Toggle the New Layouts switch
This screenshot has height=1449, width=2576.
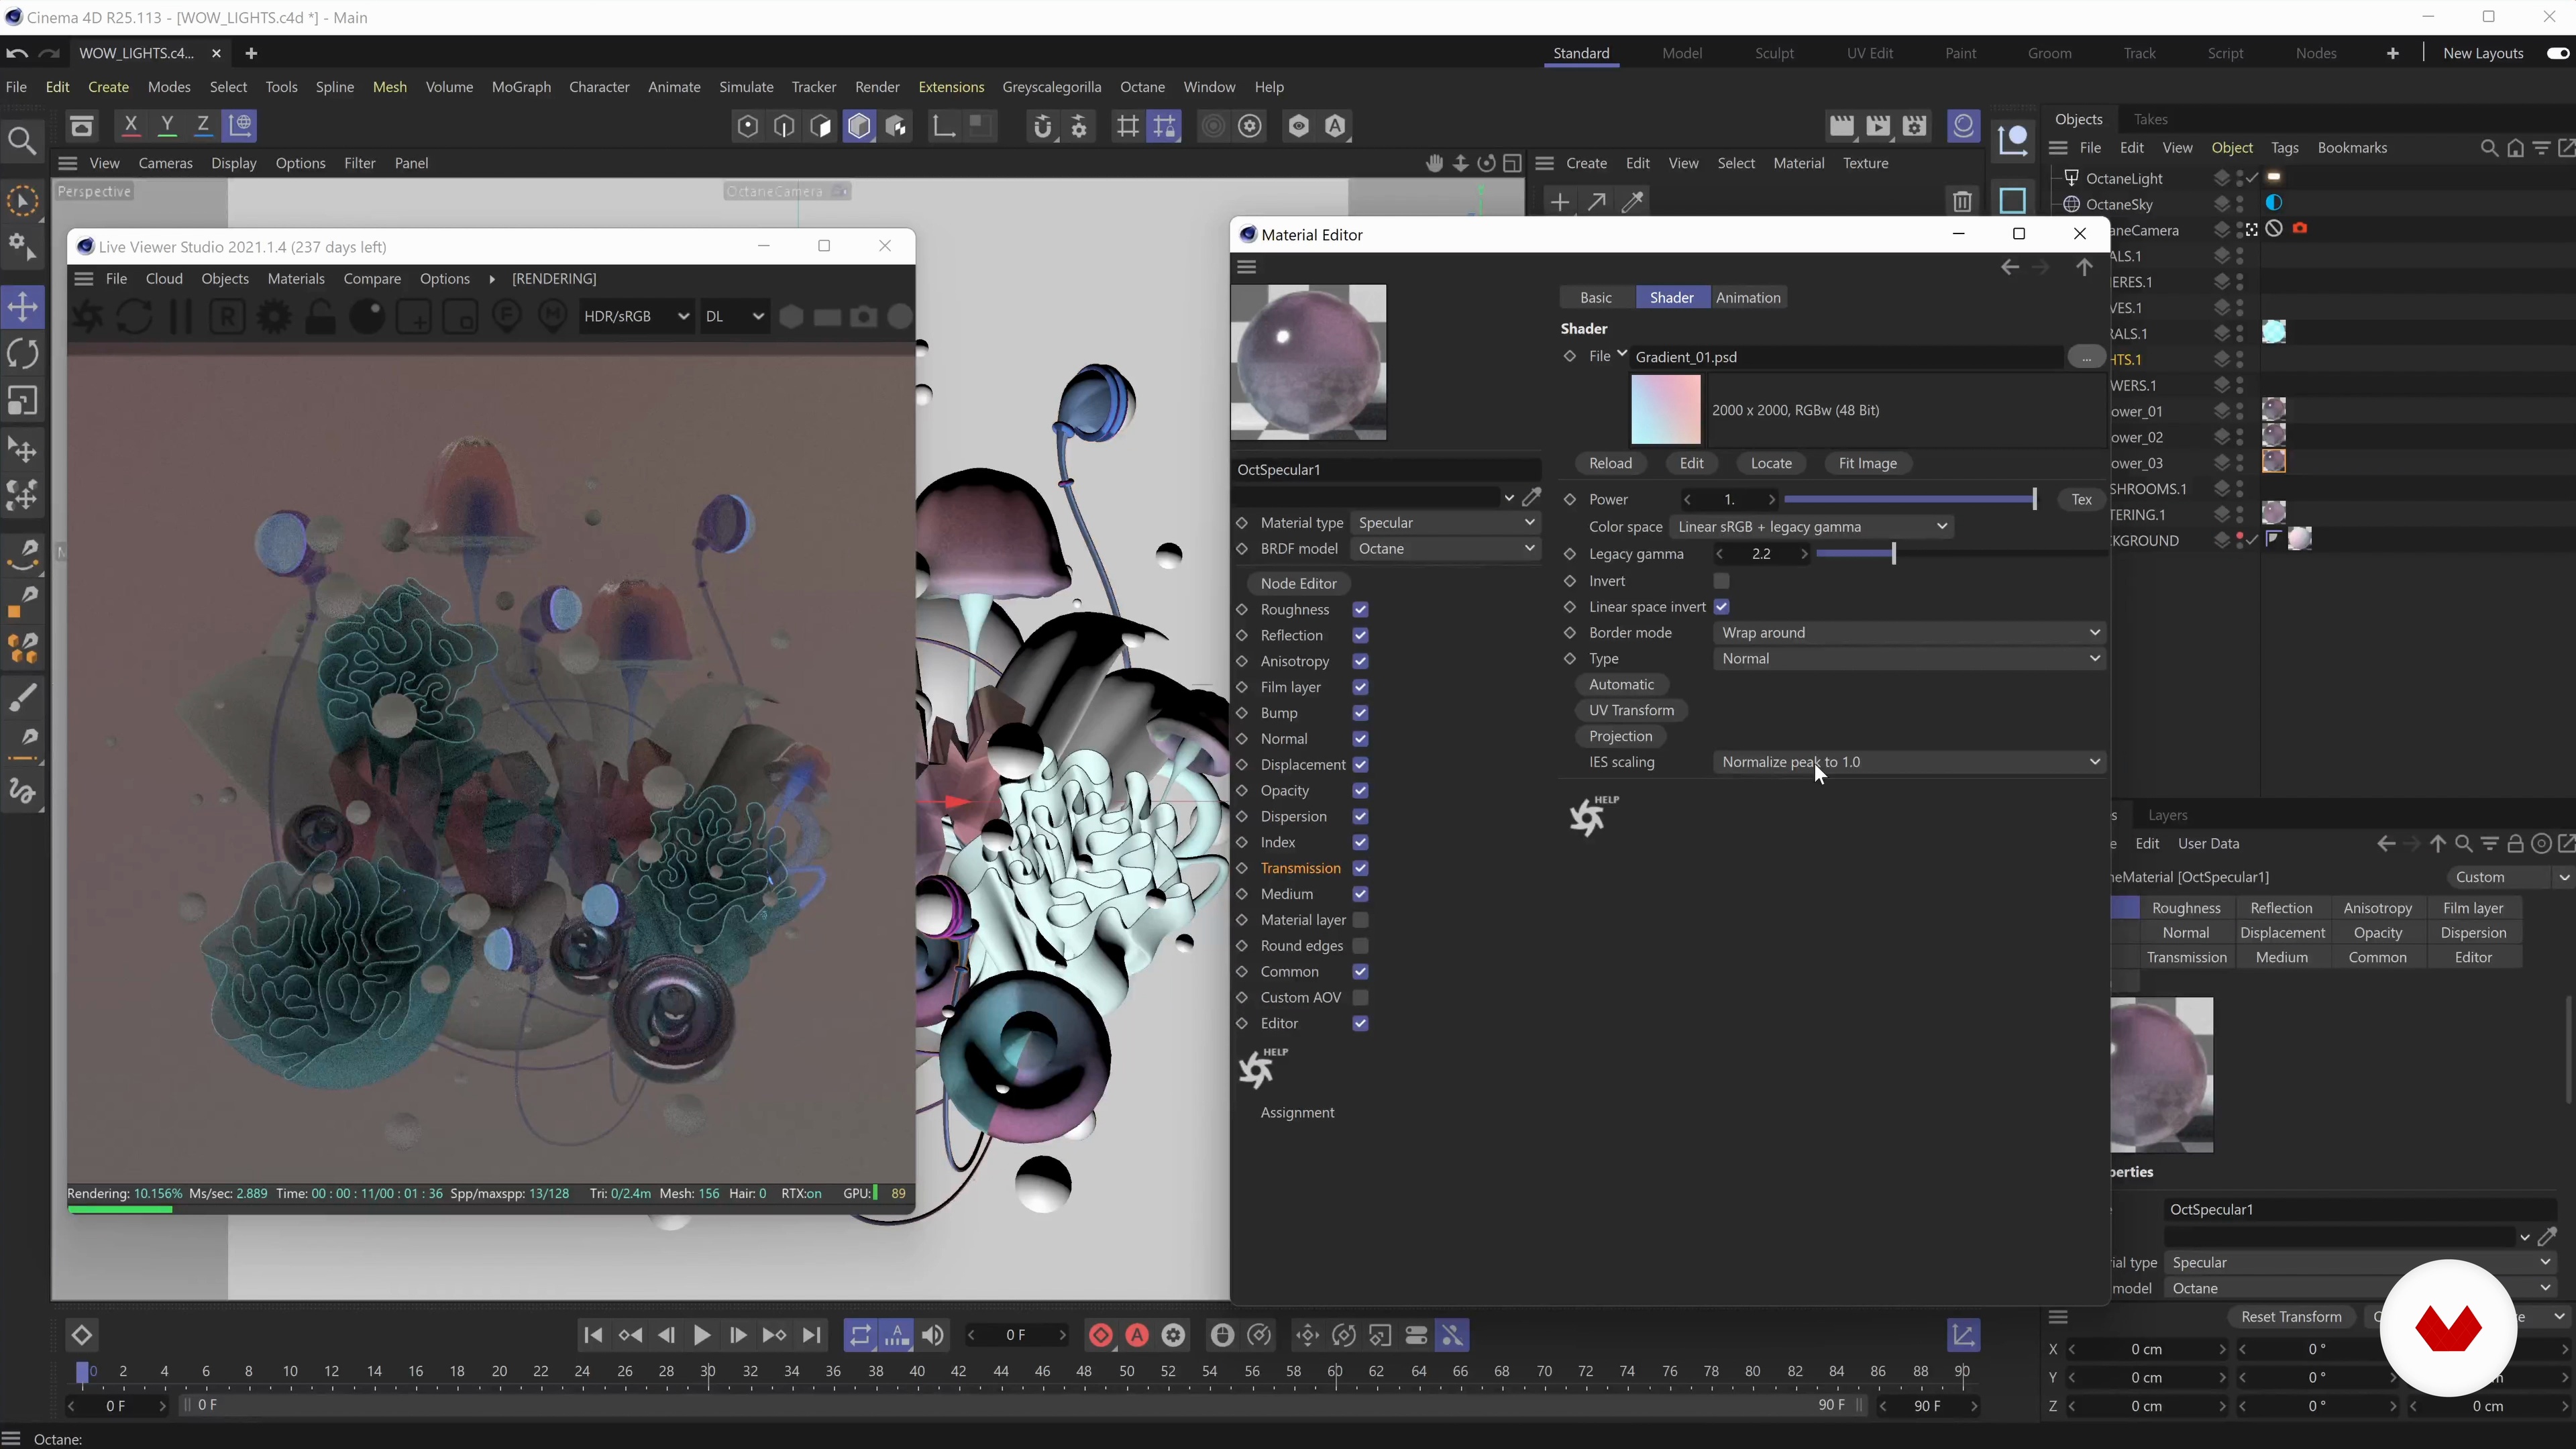(x=2558, y=54)
